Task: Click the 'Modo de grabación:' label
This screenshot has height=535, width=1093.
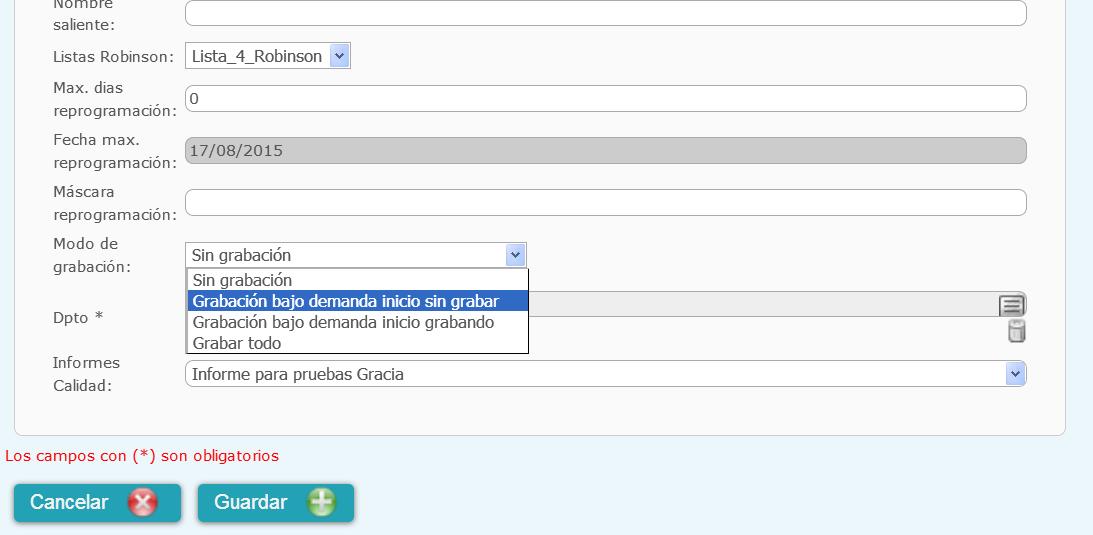Action: tap(92, 255)
